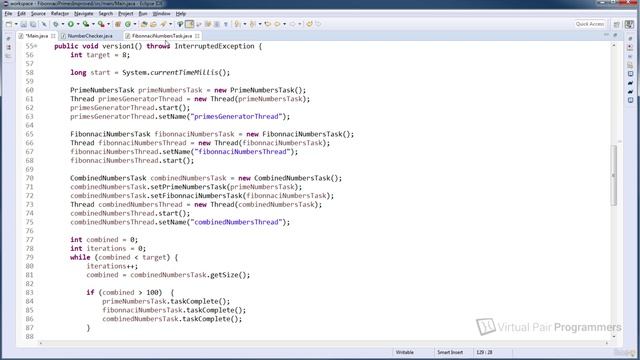Screen dimensions: 640x360
Task: Open the Forward history dropdown arrow
Action: click(300, 24)
